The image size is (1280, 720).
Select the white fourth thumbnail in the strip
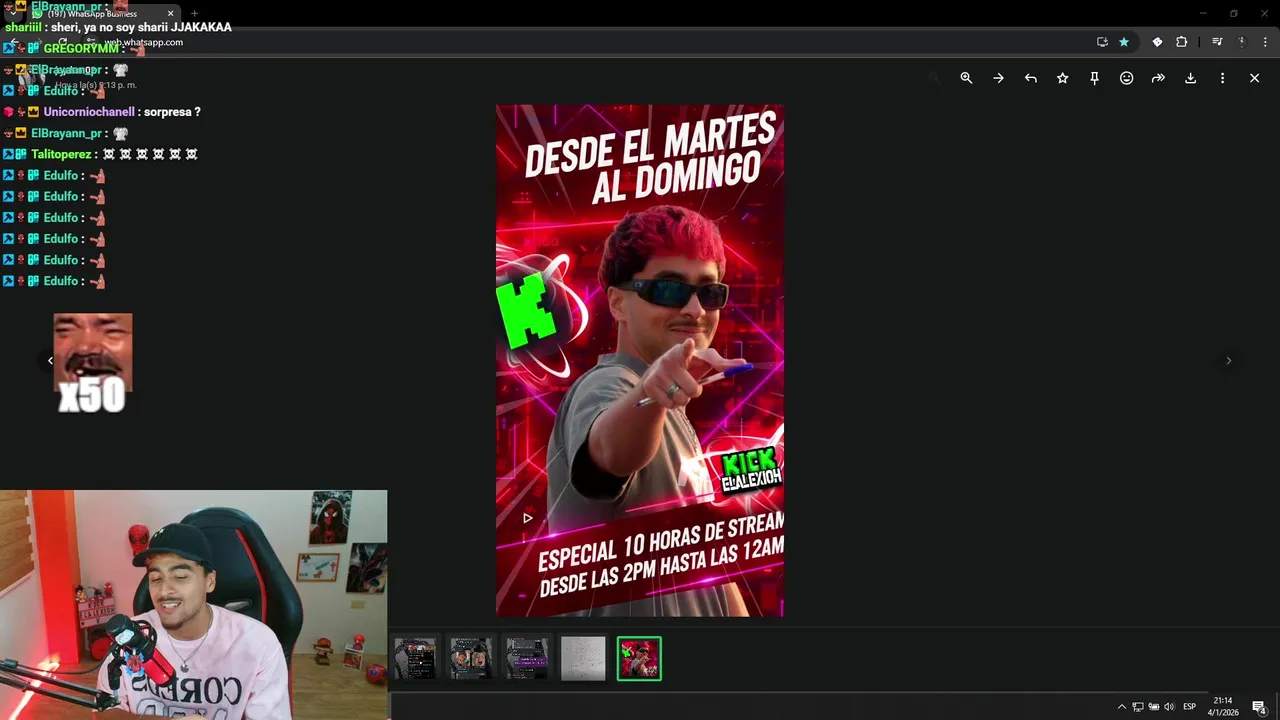583,659
